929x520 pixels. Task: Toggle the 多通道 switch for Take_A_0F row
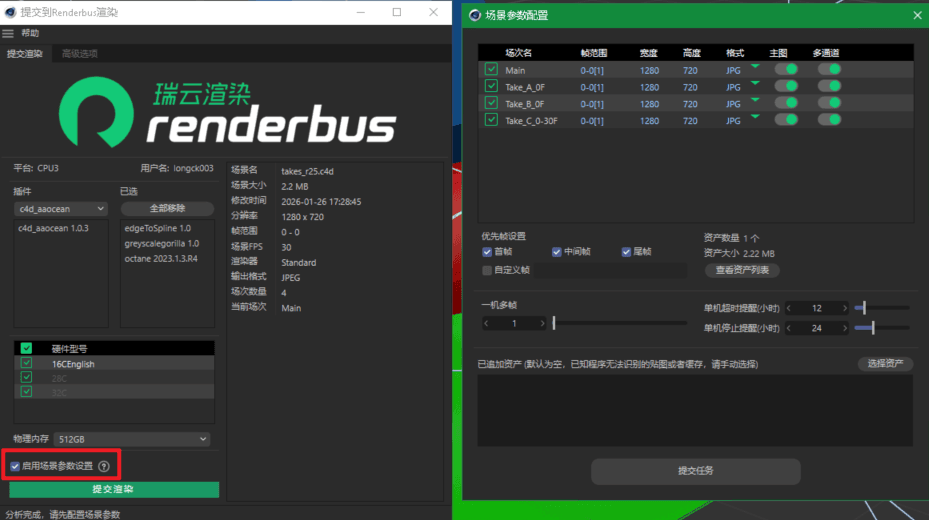click(829, 87)
